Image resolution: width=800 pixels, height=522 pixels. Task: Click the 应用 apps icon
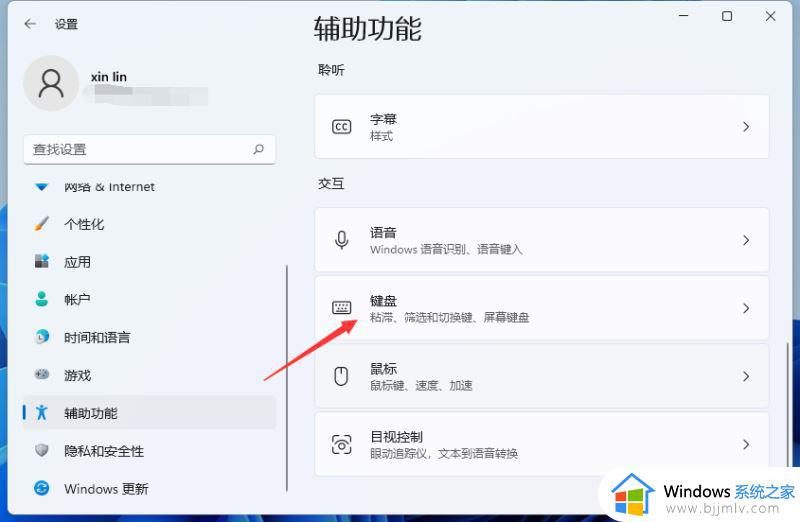pyautogui.click(x=42, y=261)
